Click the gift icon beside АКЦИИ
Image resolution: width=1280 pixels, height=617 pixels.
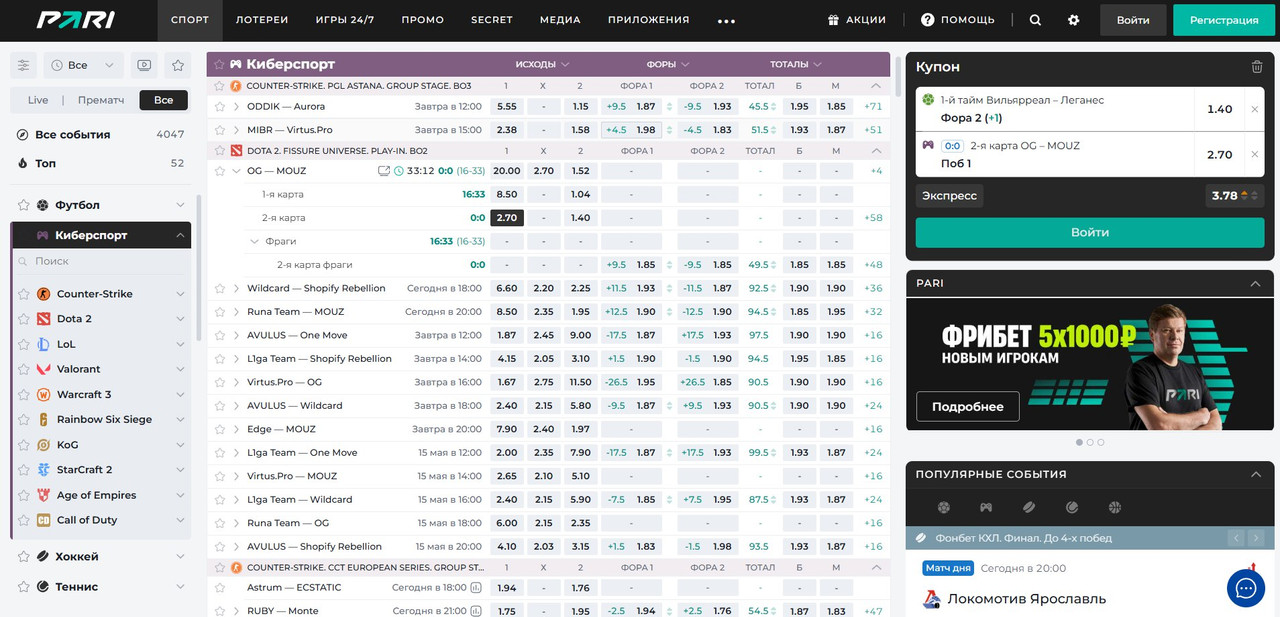tap(833, 20)
